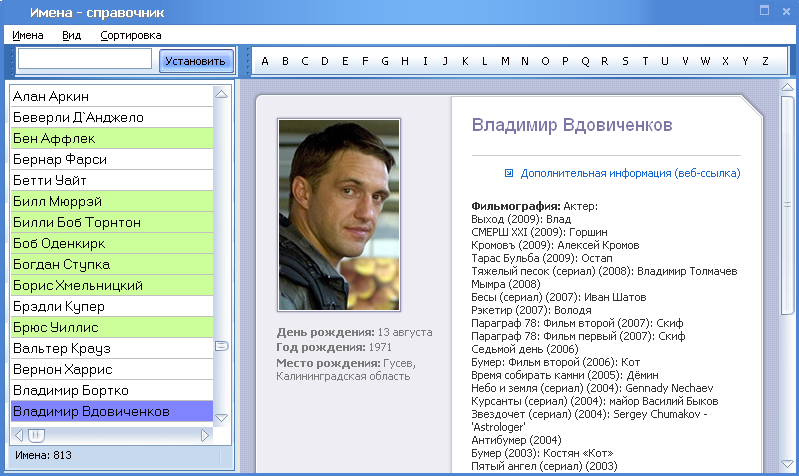Select Вернон Харрис in the list
The height and width of the screenshot is (476, 799).
pyautogui.click(x=112, y=369)
